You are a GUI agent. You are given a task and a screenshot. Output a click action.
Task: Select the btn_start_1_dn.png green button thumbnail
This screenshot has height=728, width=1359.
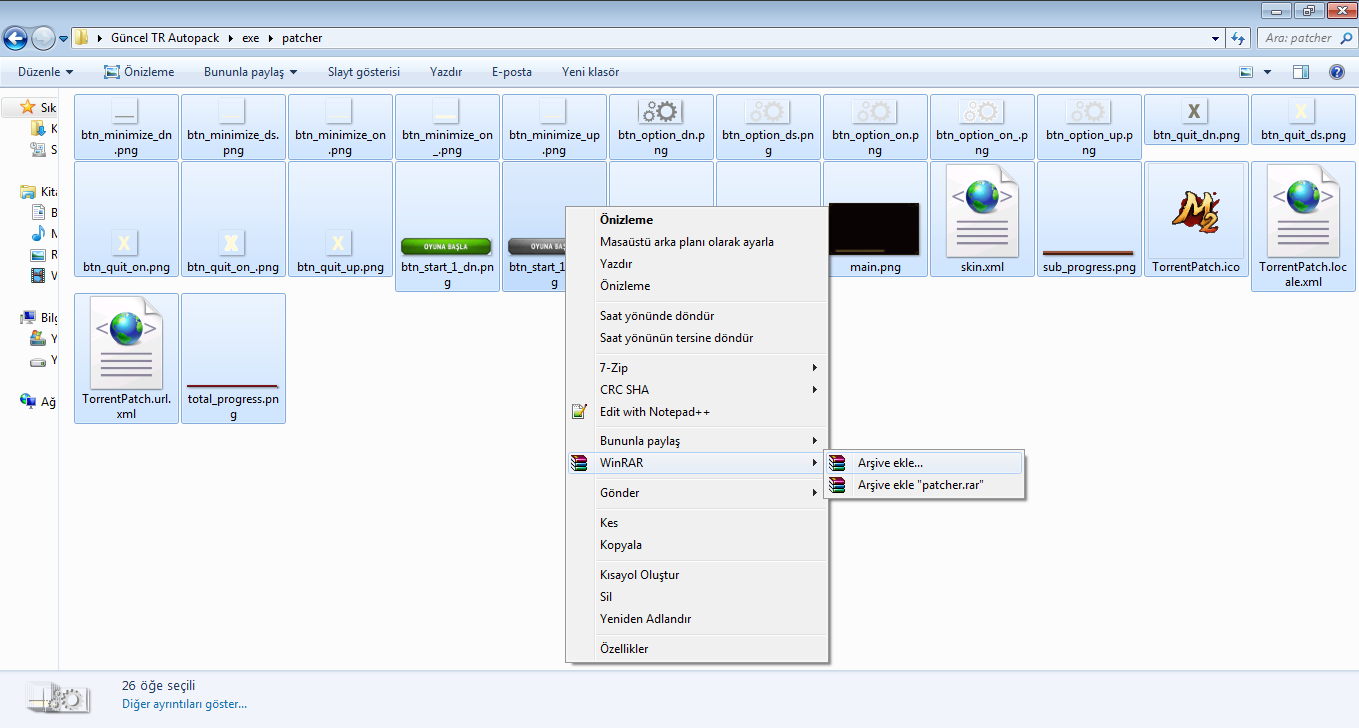[x=446, y=246]
